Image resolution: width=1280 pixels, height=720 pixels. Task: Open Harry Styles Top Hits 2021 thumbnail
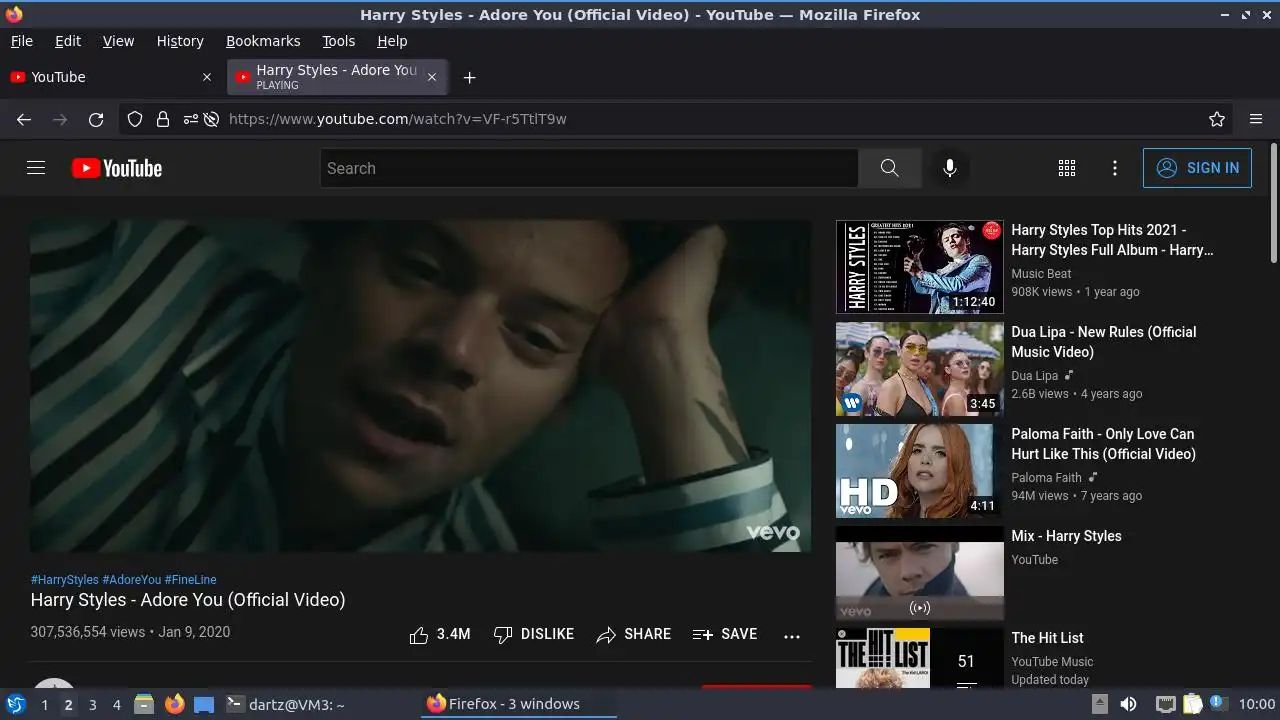click(919, 267)
